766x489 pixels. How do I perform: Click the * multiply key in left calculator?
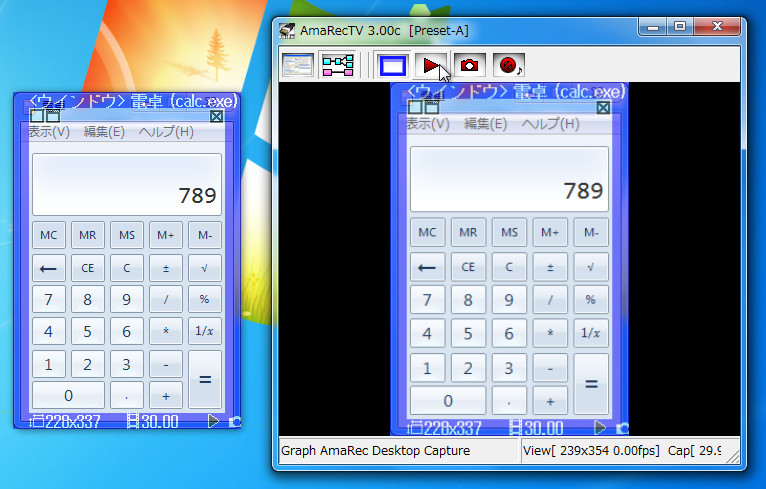(x=166, y=331)
